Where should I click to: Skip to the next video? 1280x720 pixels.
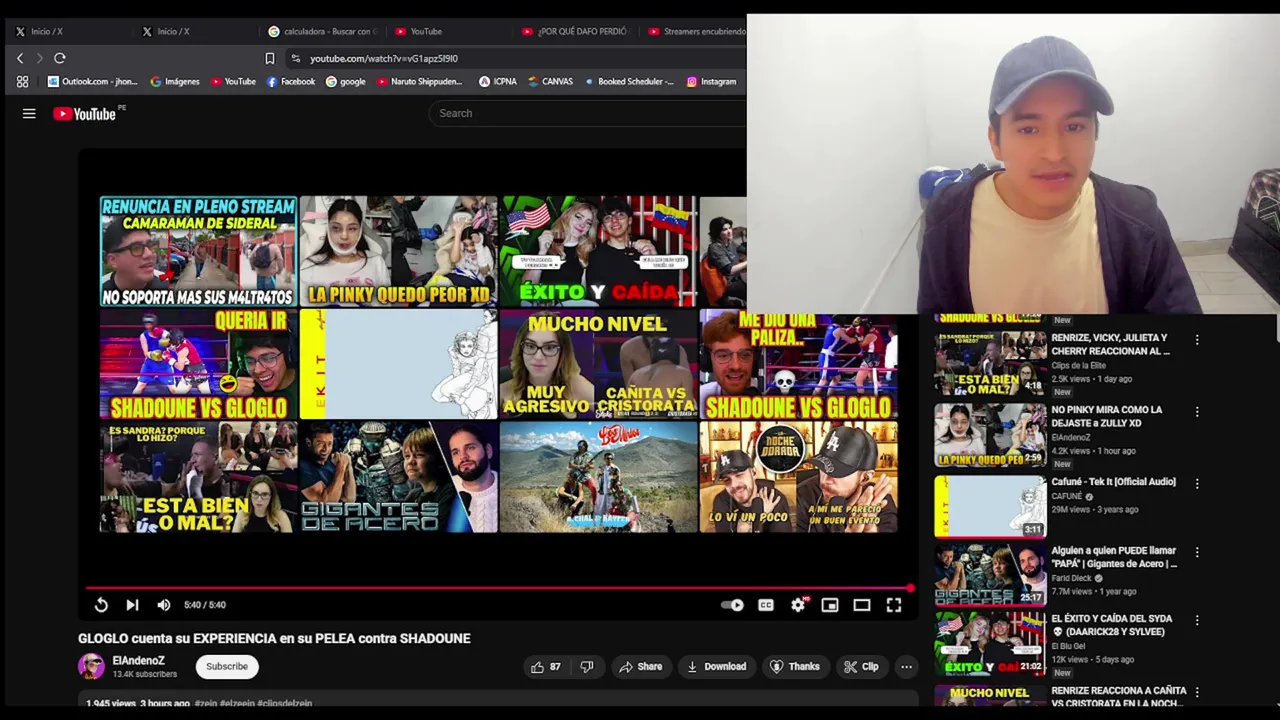pyautogui.click(x=132, y=605)
